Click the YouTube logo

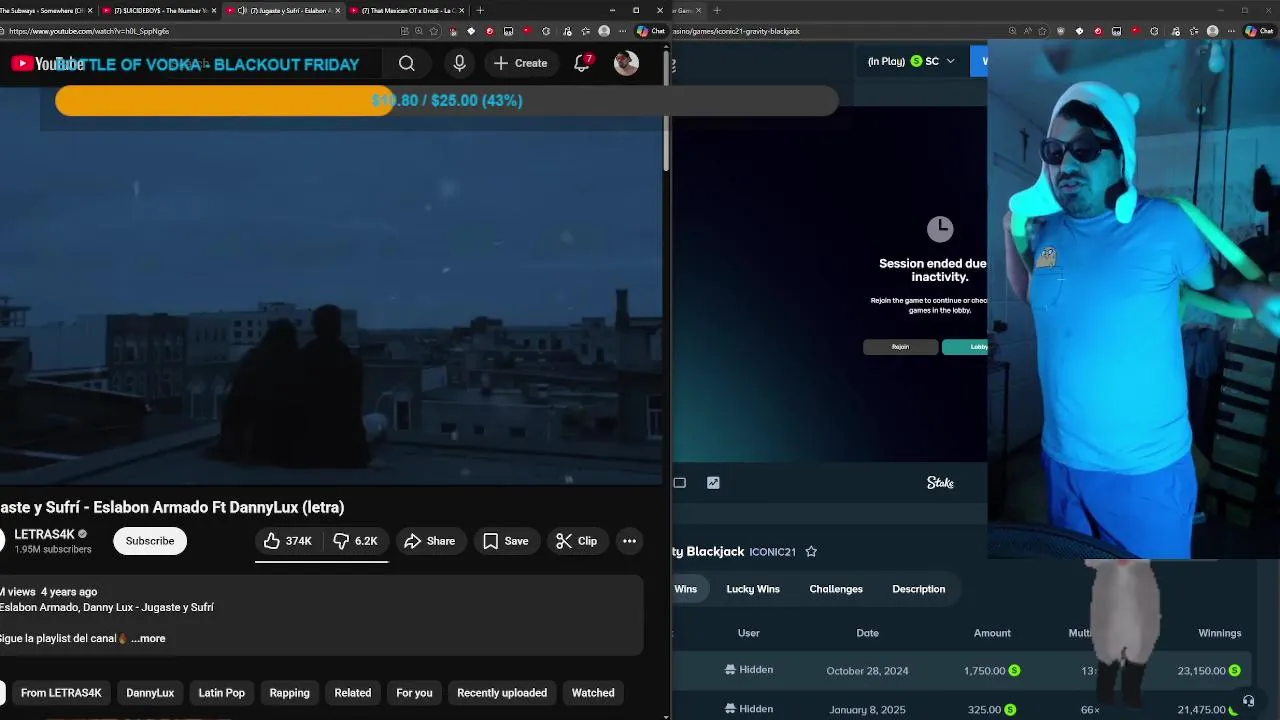point(48,64)
